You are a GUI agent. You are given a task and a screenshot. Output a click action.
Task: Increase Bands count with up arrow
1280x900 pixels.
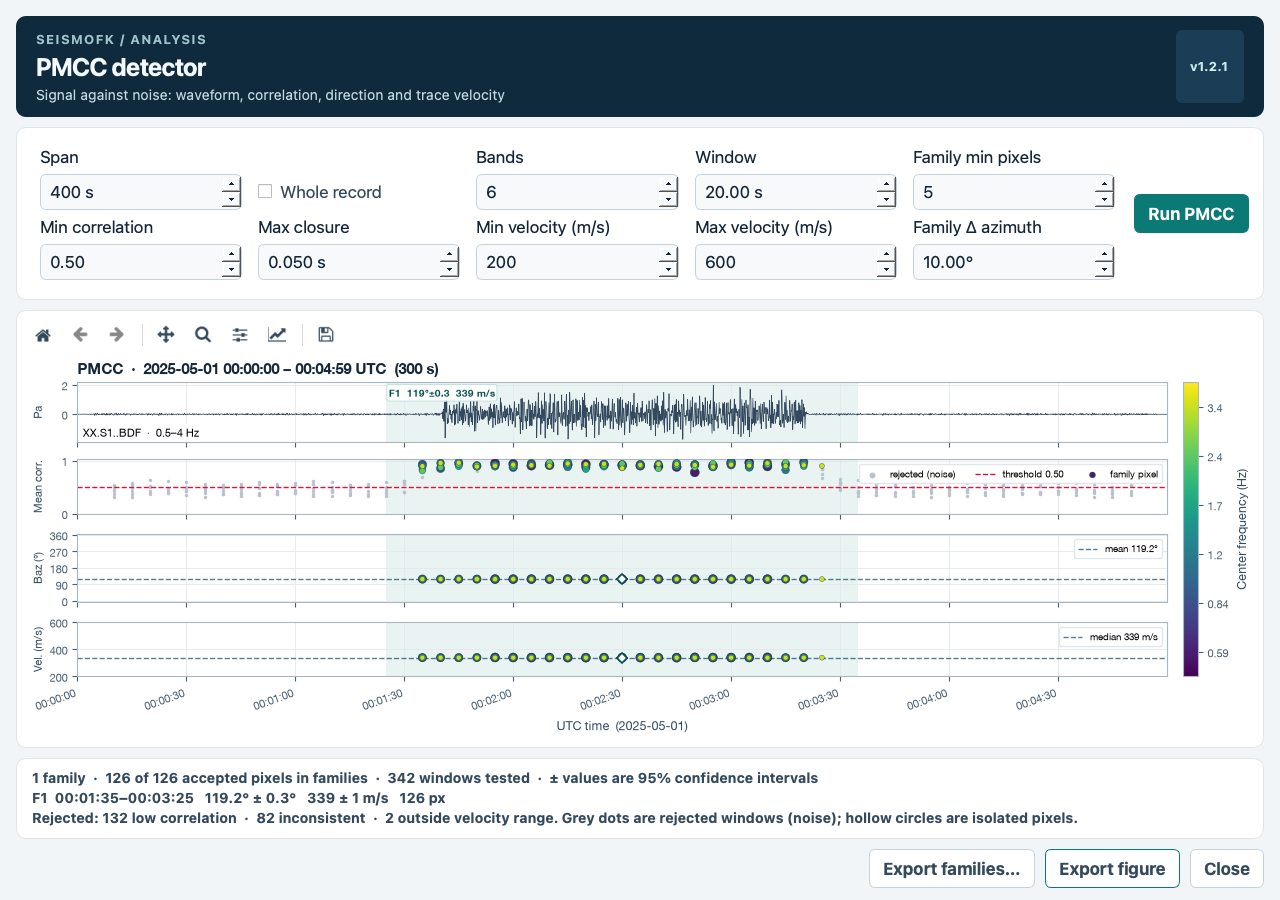(667, 184)
